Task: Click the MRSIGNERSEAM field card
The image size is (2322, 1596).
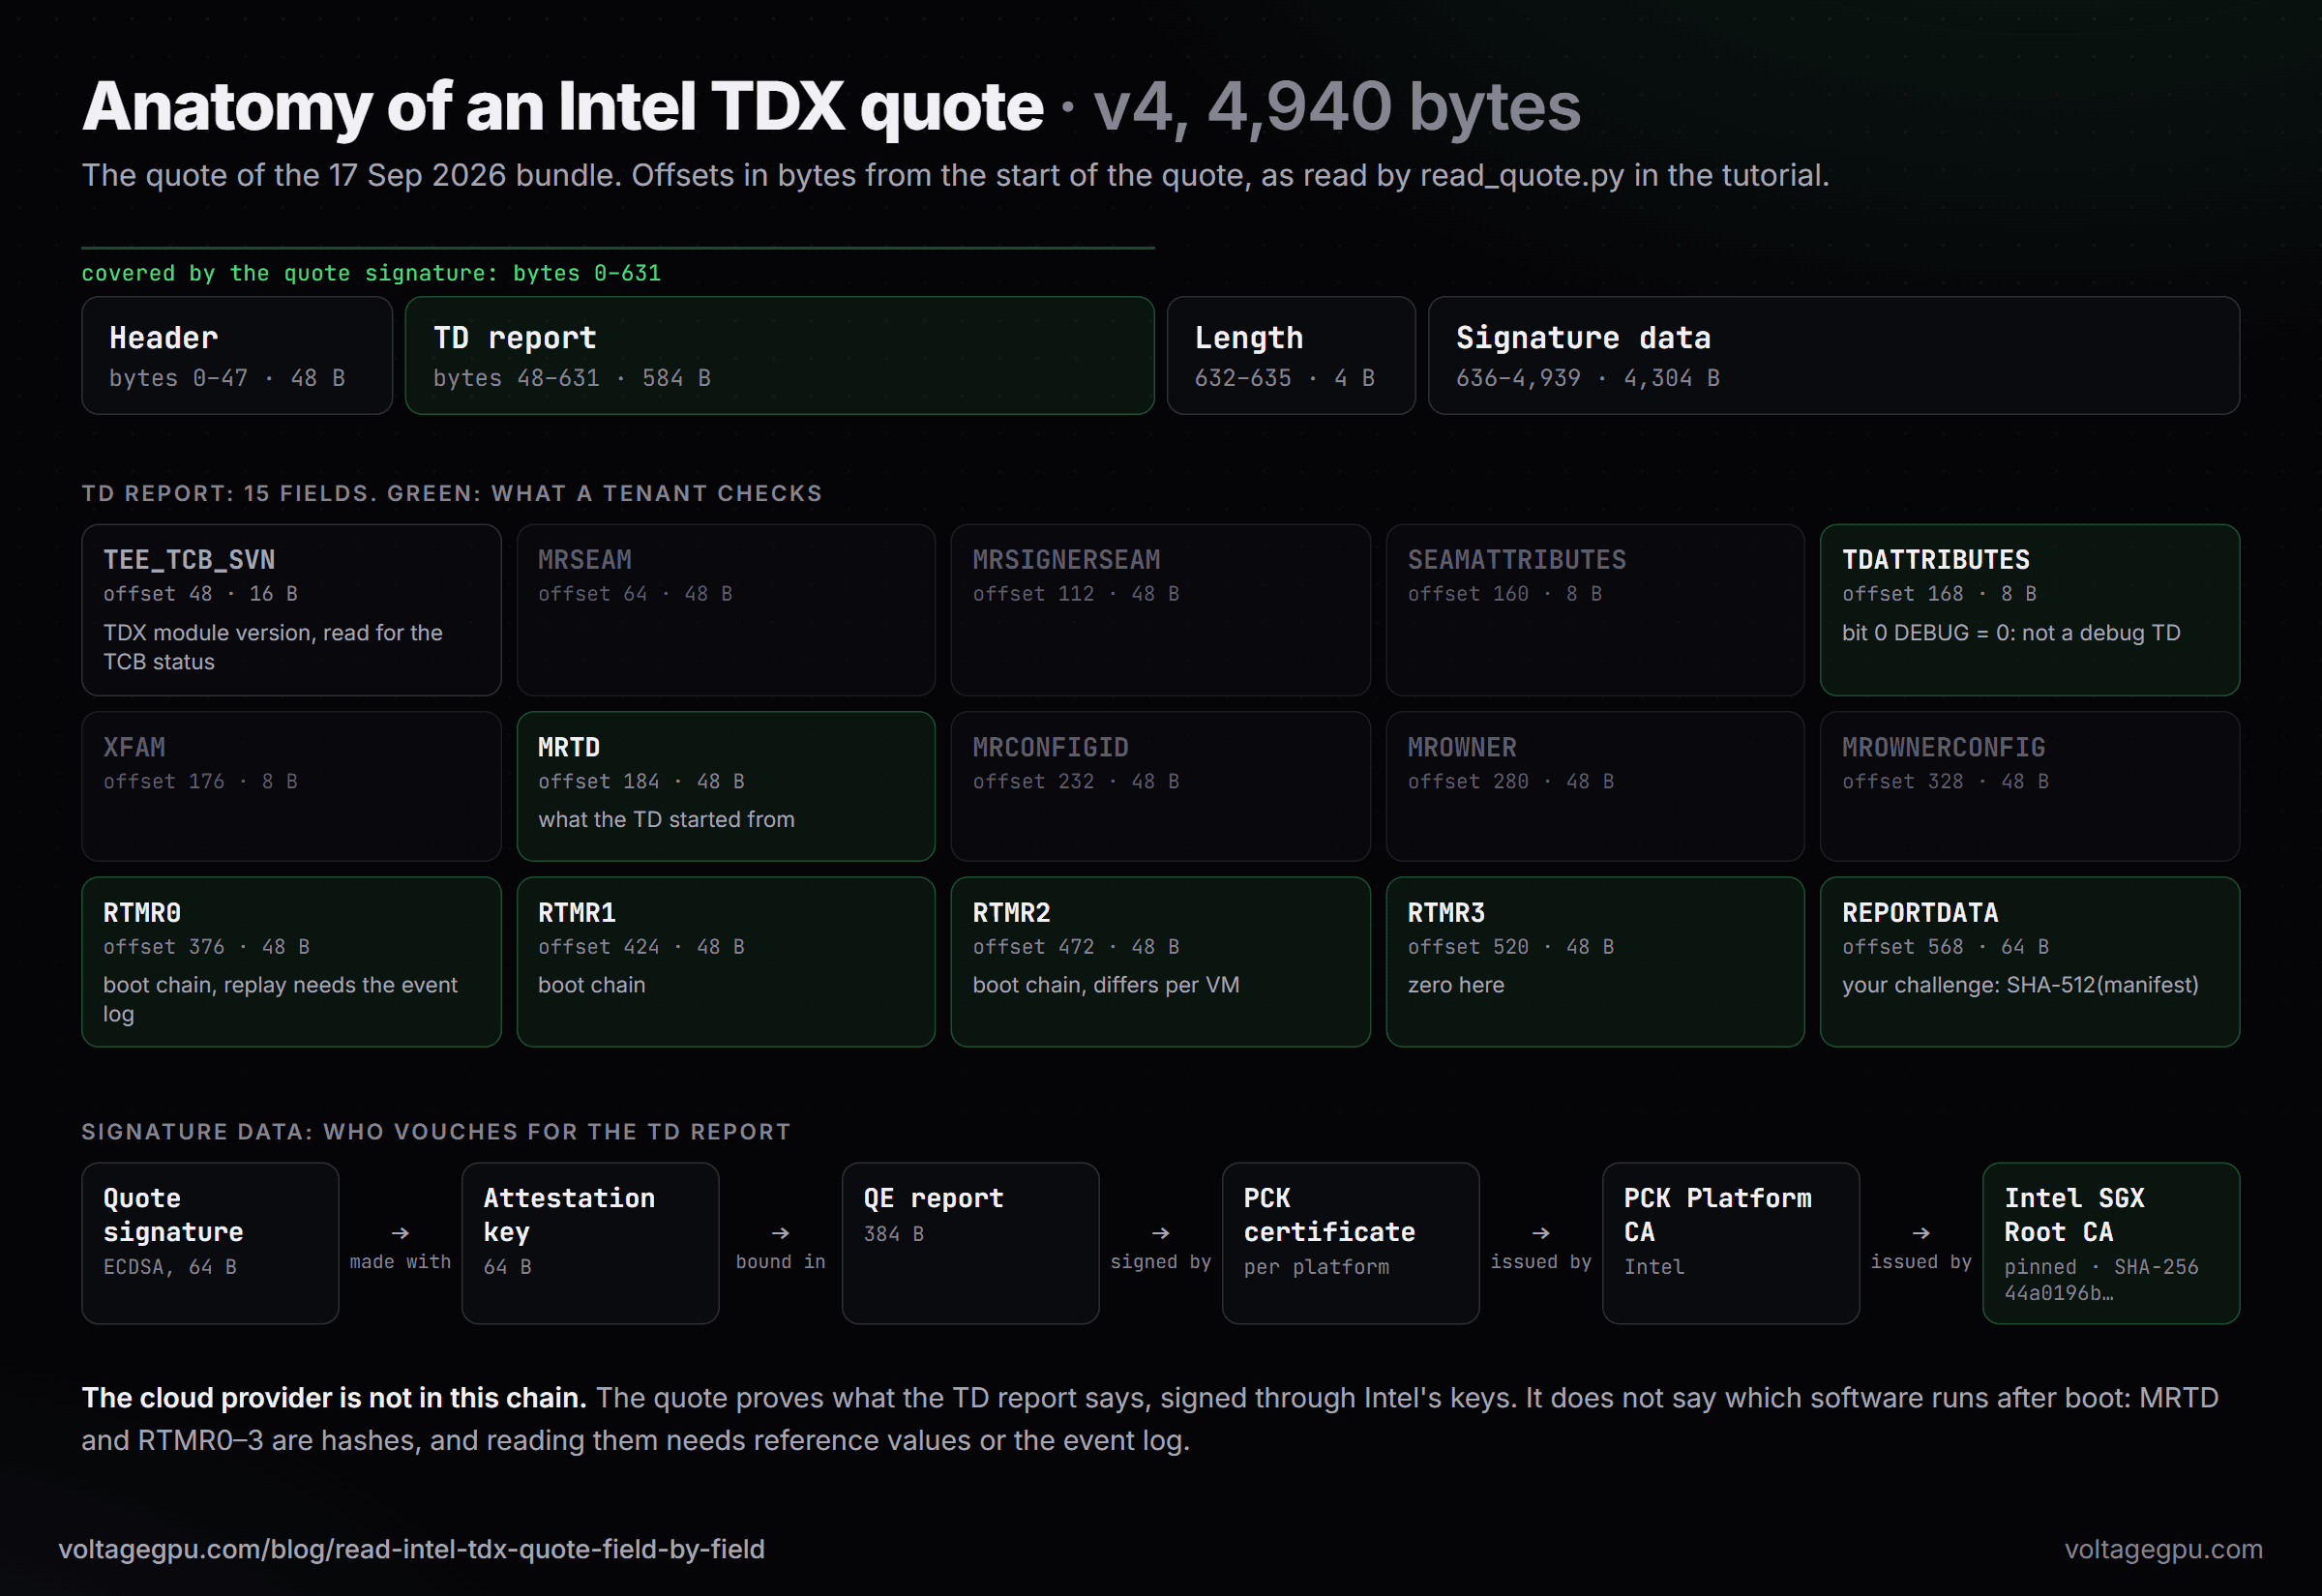Action: [x=1160, y=610]
